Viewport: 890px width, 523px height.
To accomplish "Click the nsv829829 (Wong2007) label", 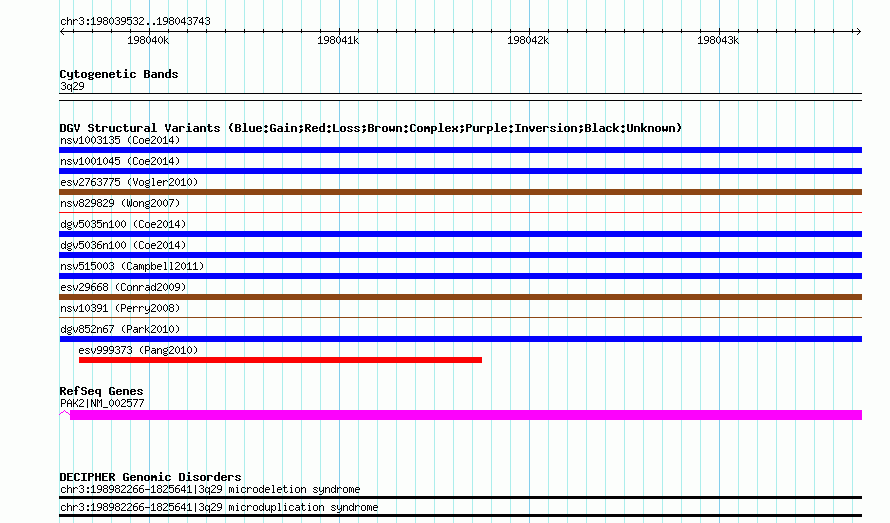I will pos(120,203).
